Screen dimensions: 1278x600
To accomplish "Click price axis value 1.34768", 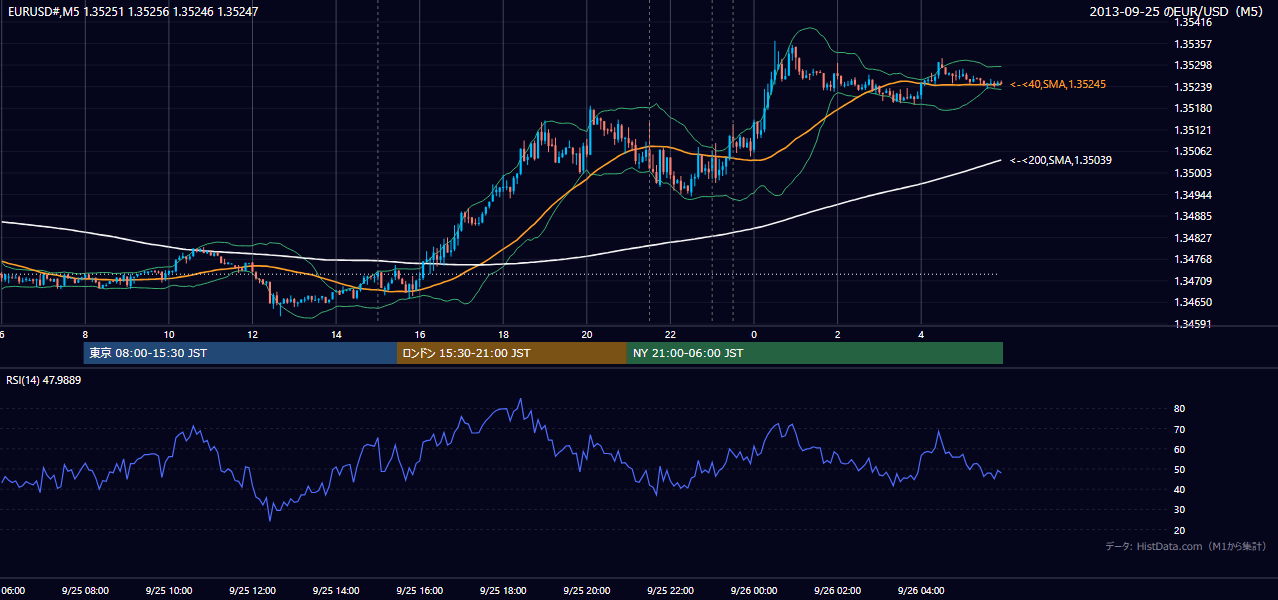I will [1192, 259].
